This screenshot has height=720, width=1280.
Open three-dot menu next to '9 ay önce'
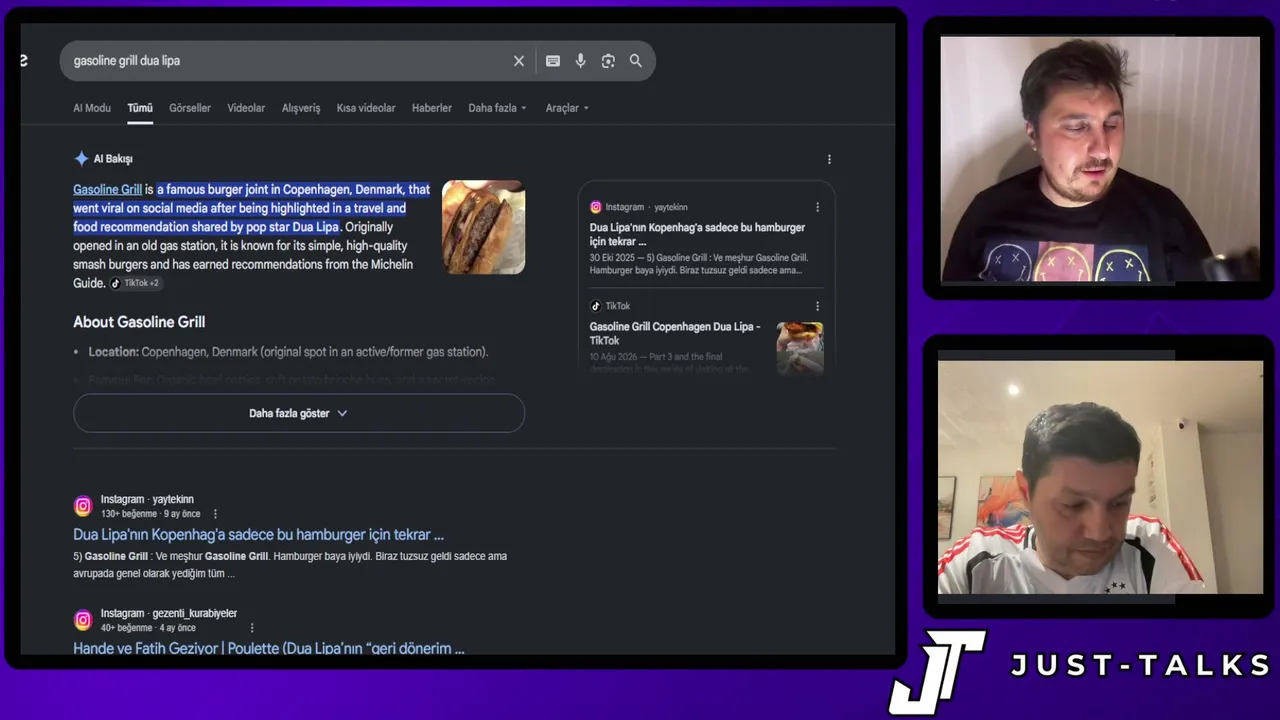pyautogui.click(x=215, y=514)
